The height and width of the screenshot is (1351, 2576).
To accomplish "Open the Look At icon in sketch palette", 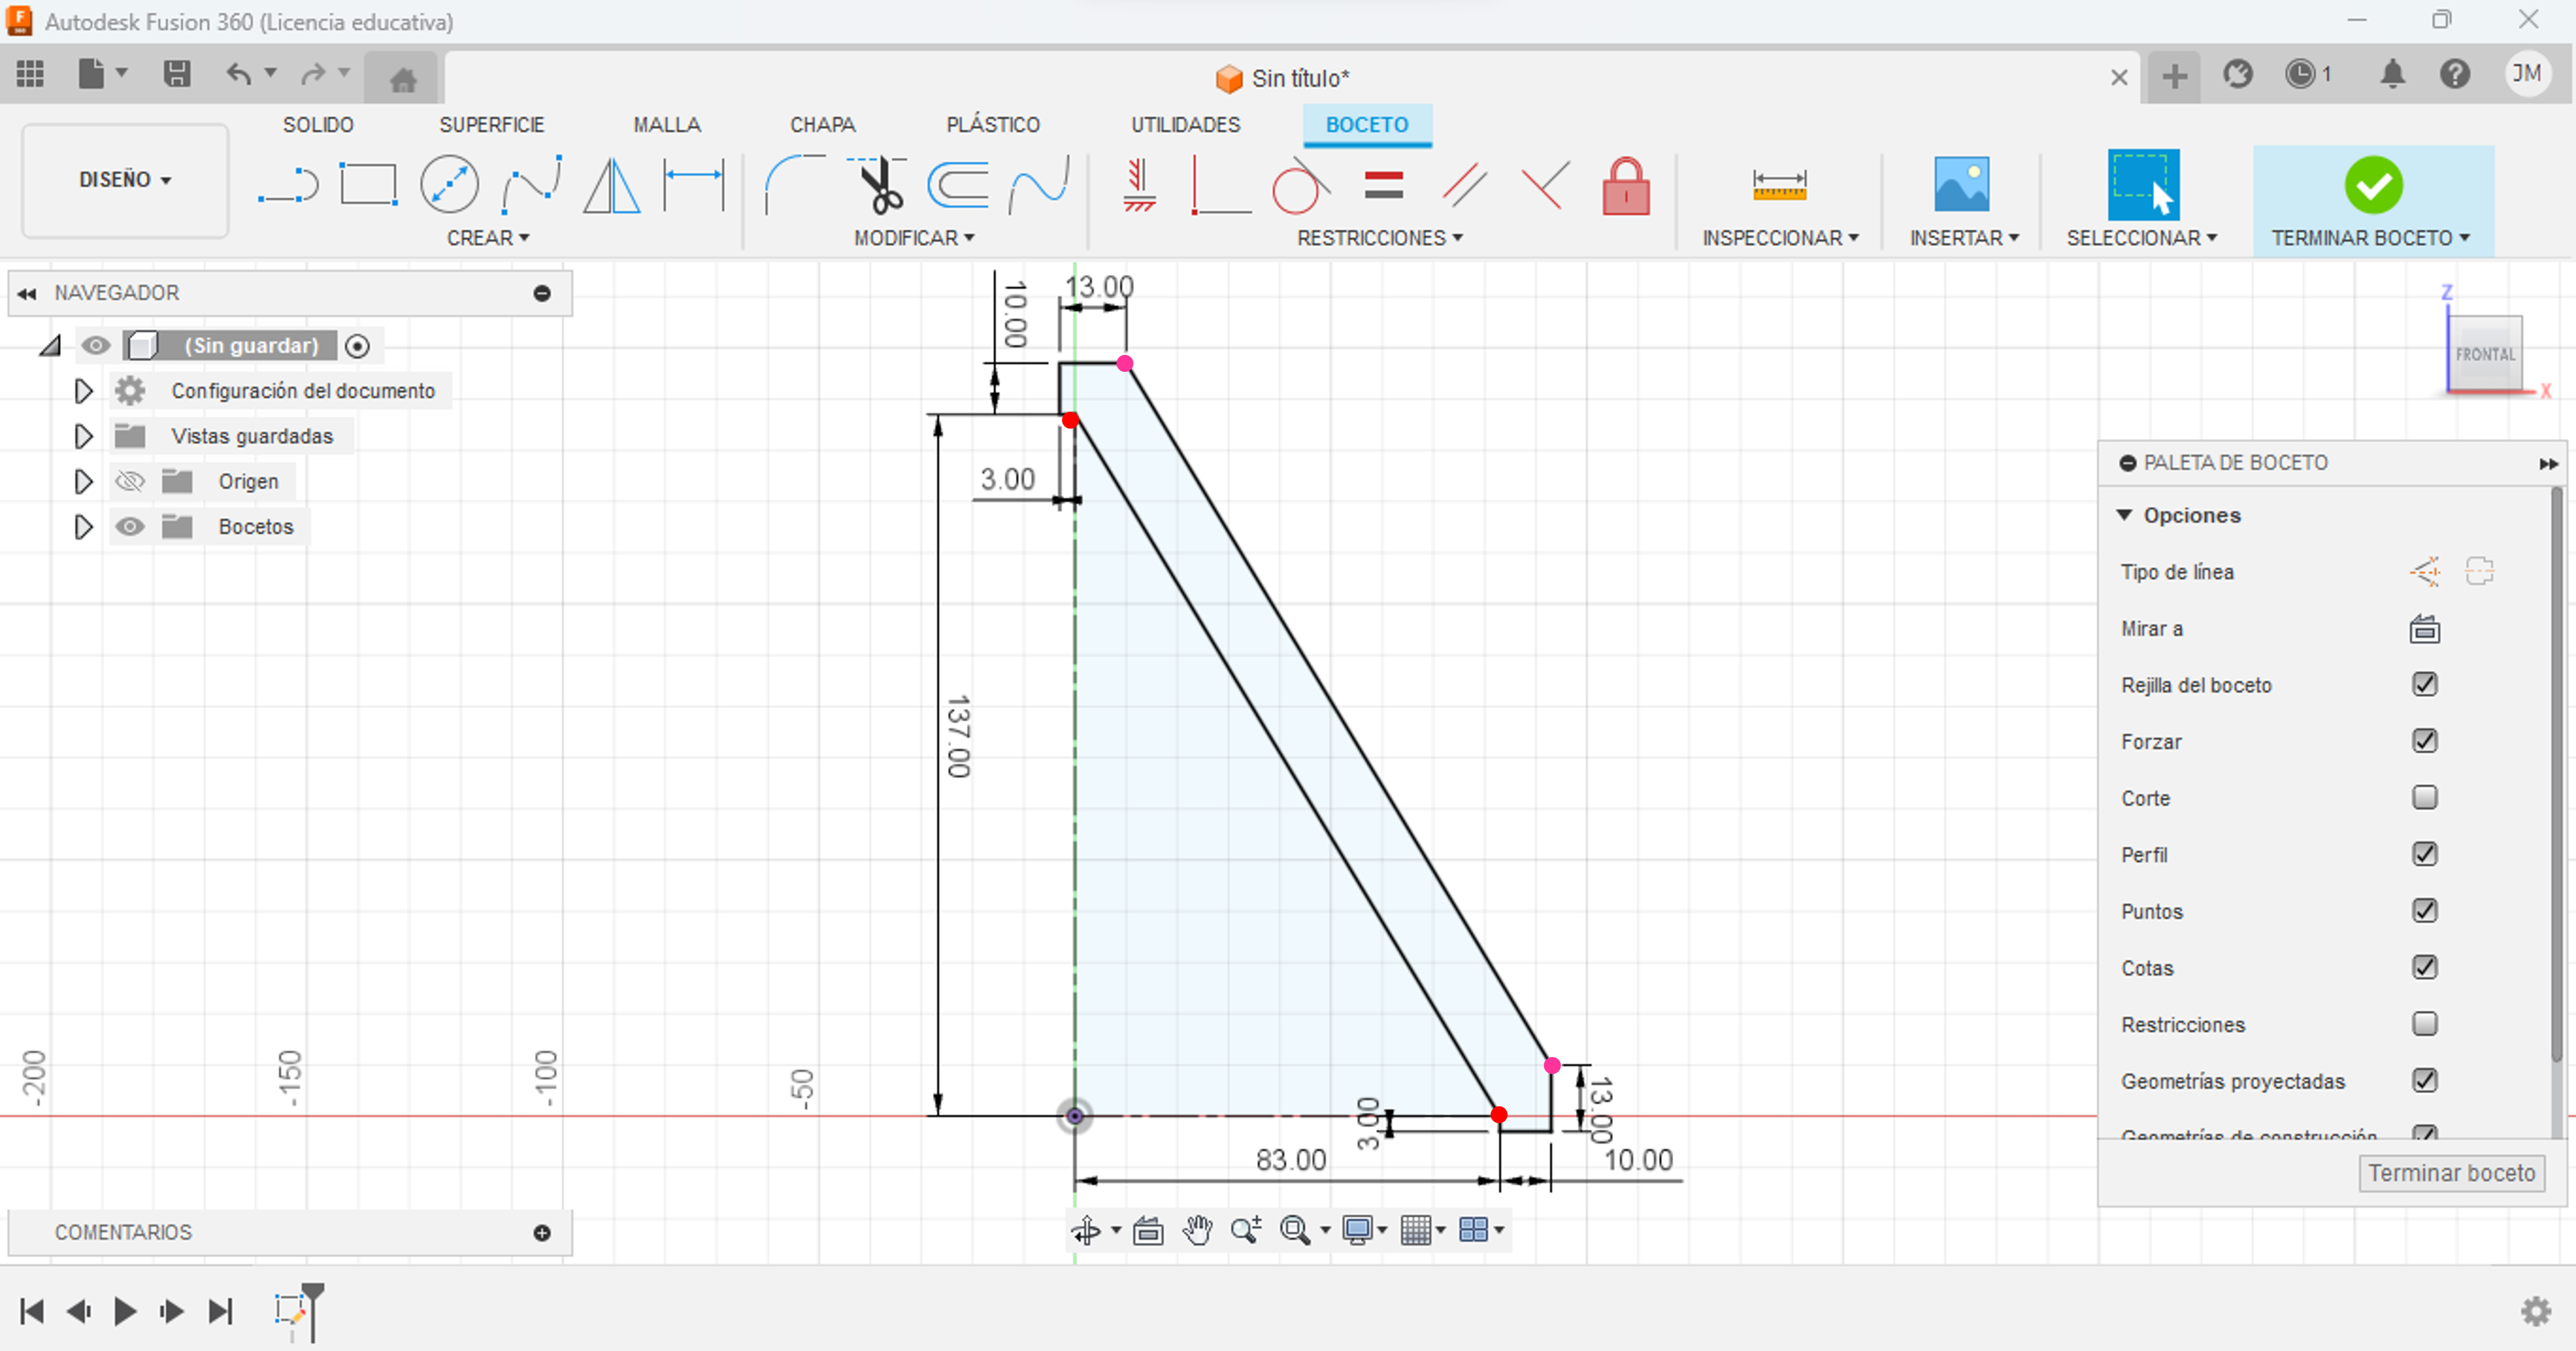I will click(x=2424, y=629).
